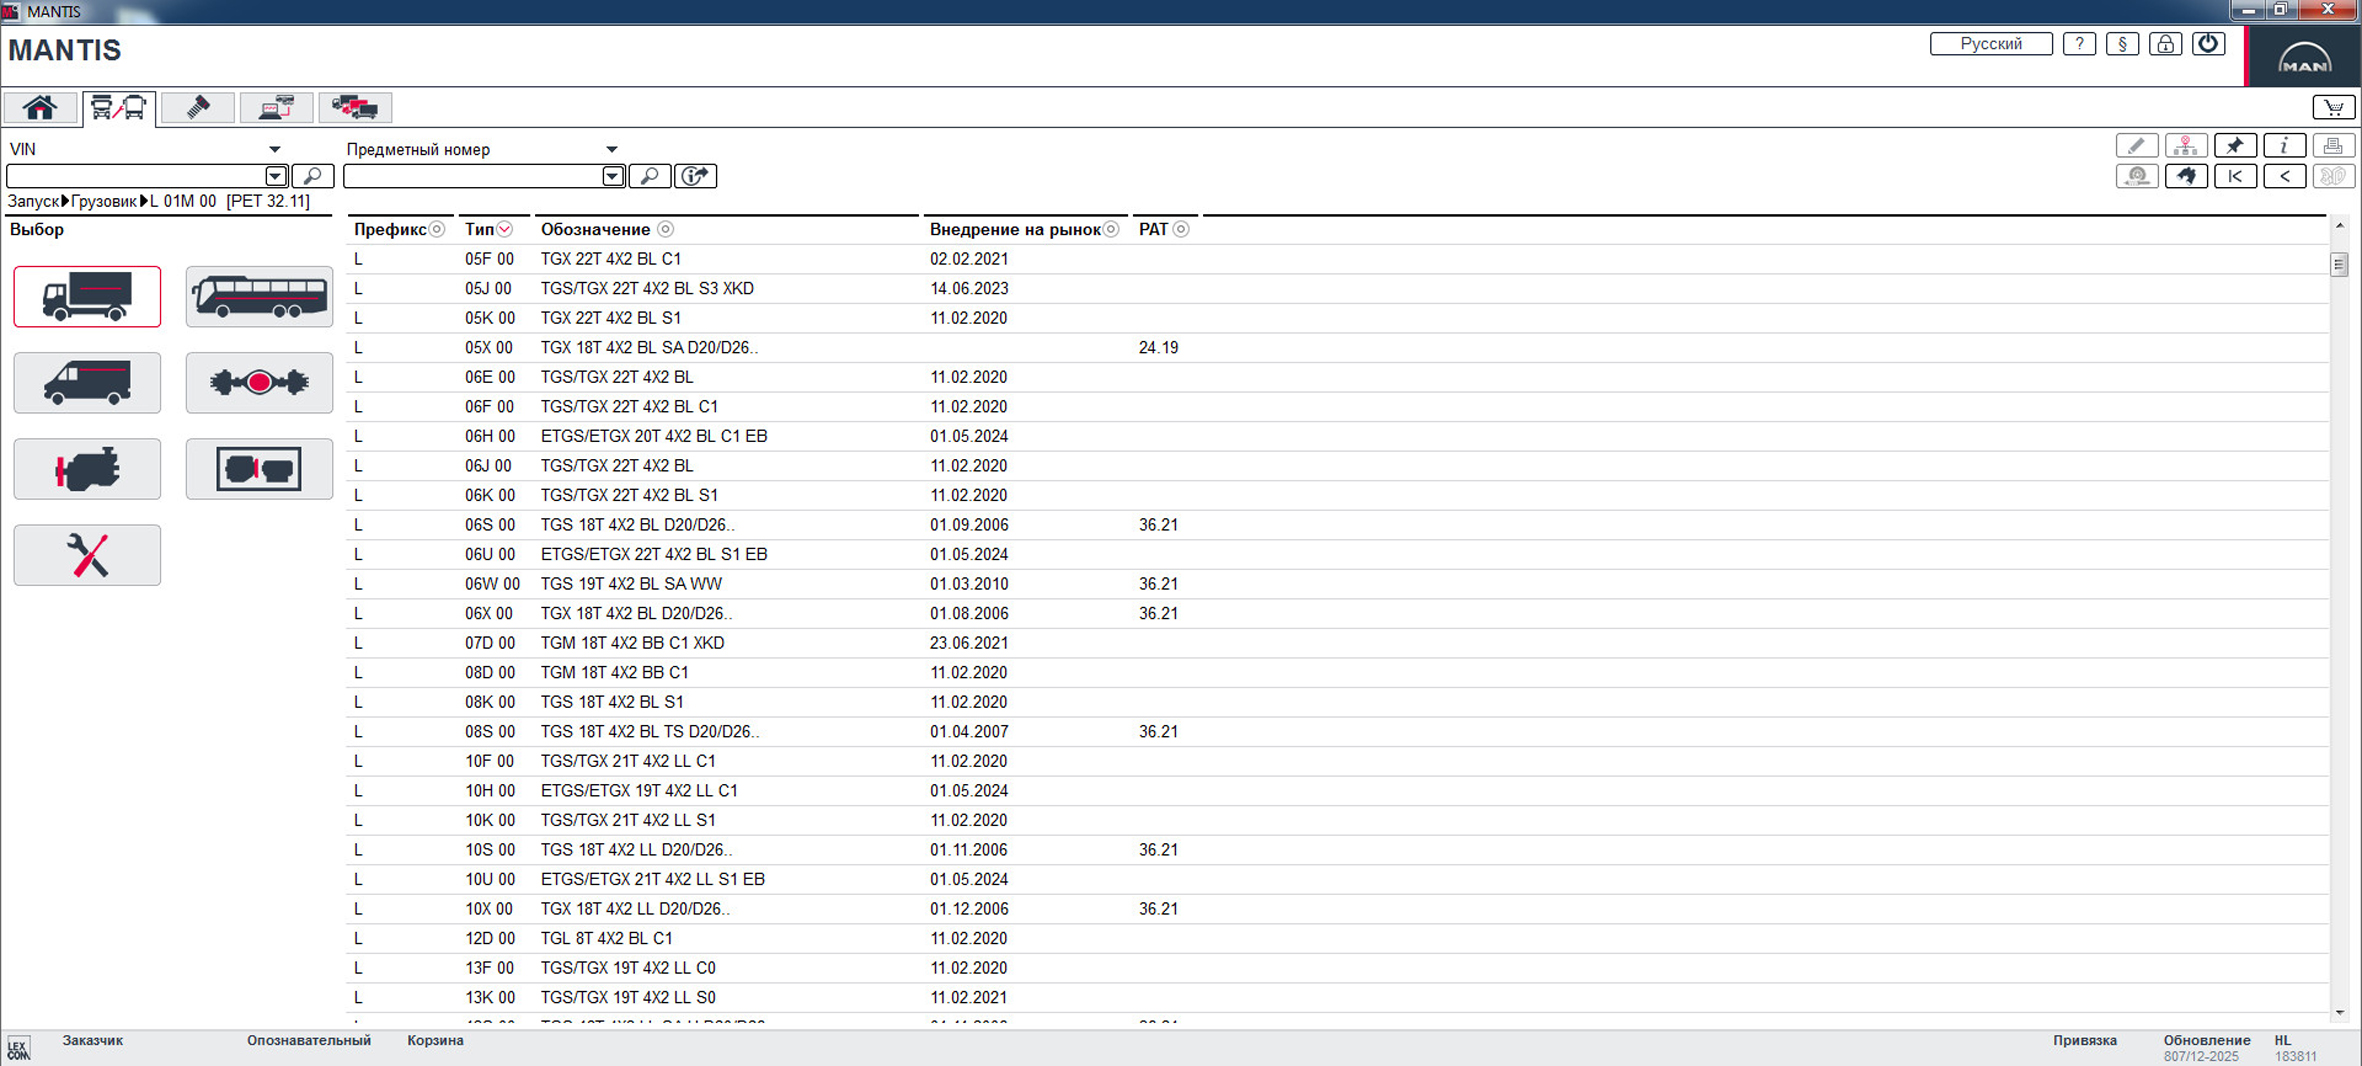2362x1066 pixels.
Task: Click the pushpin bookmark icon
Action: point(2235,146)
